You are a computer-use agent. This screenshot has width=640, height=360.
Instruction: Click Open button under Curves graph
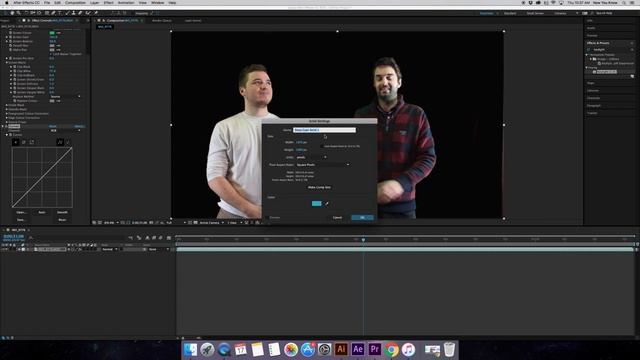(21, 212)
